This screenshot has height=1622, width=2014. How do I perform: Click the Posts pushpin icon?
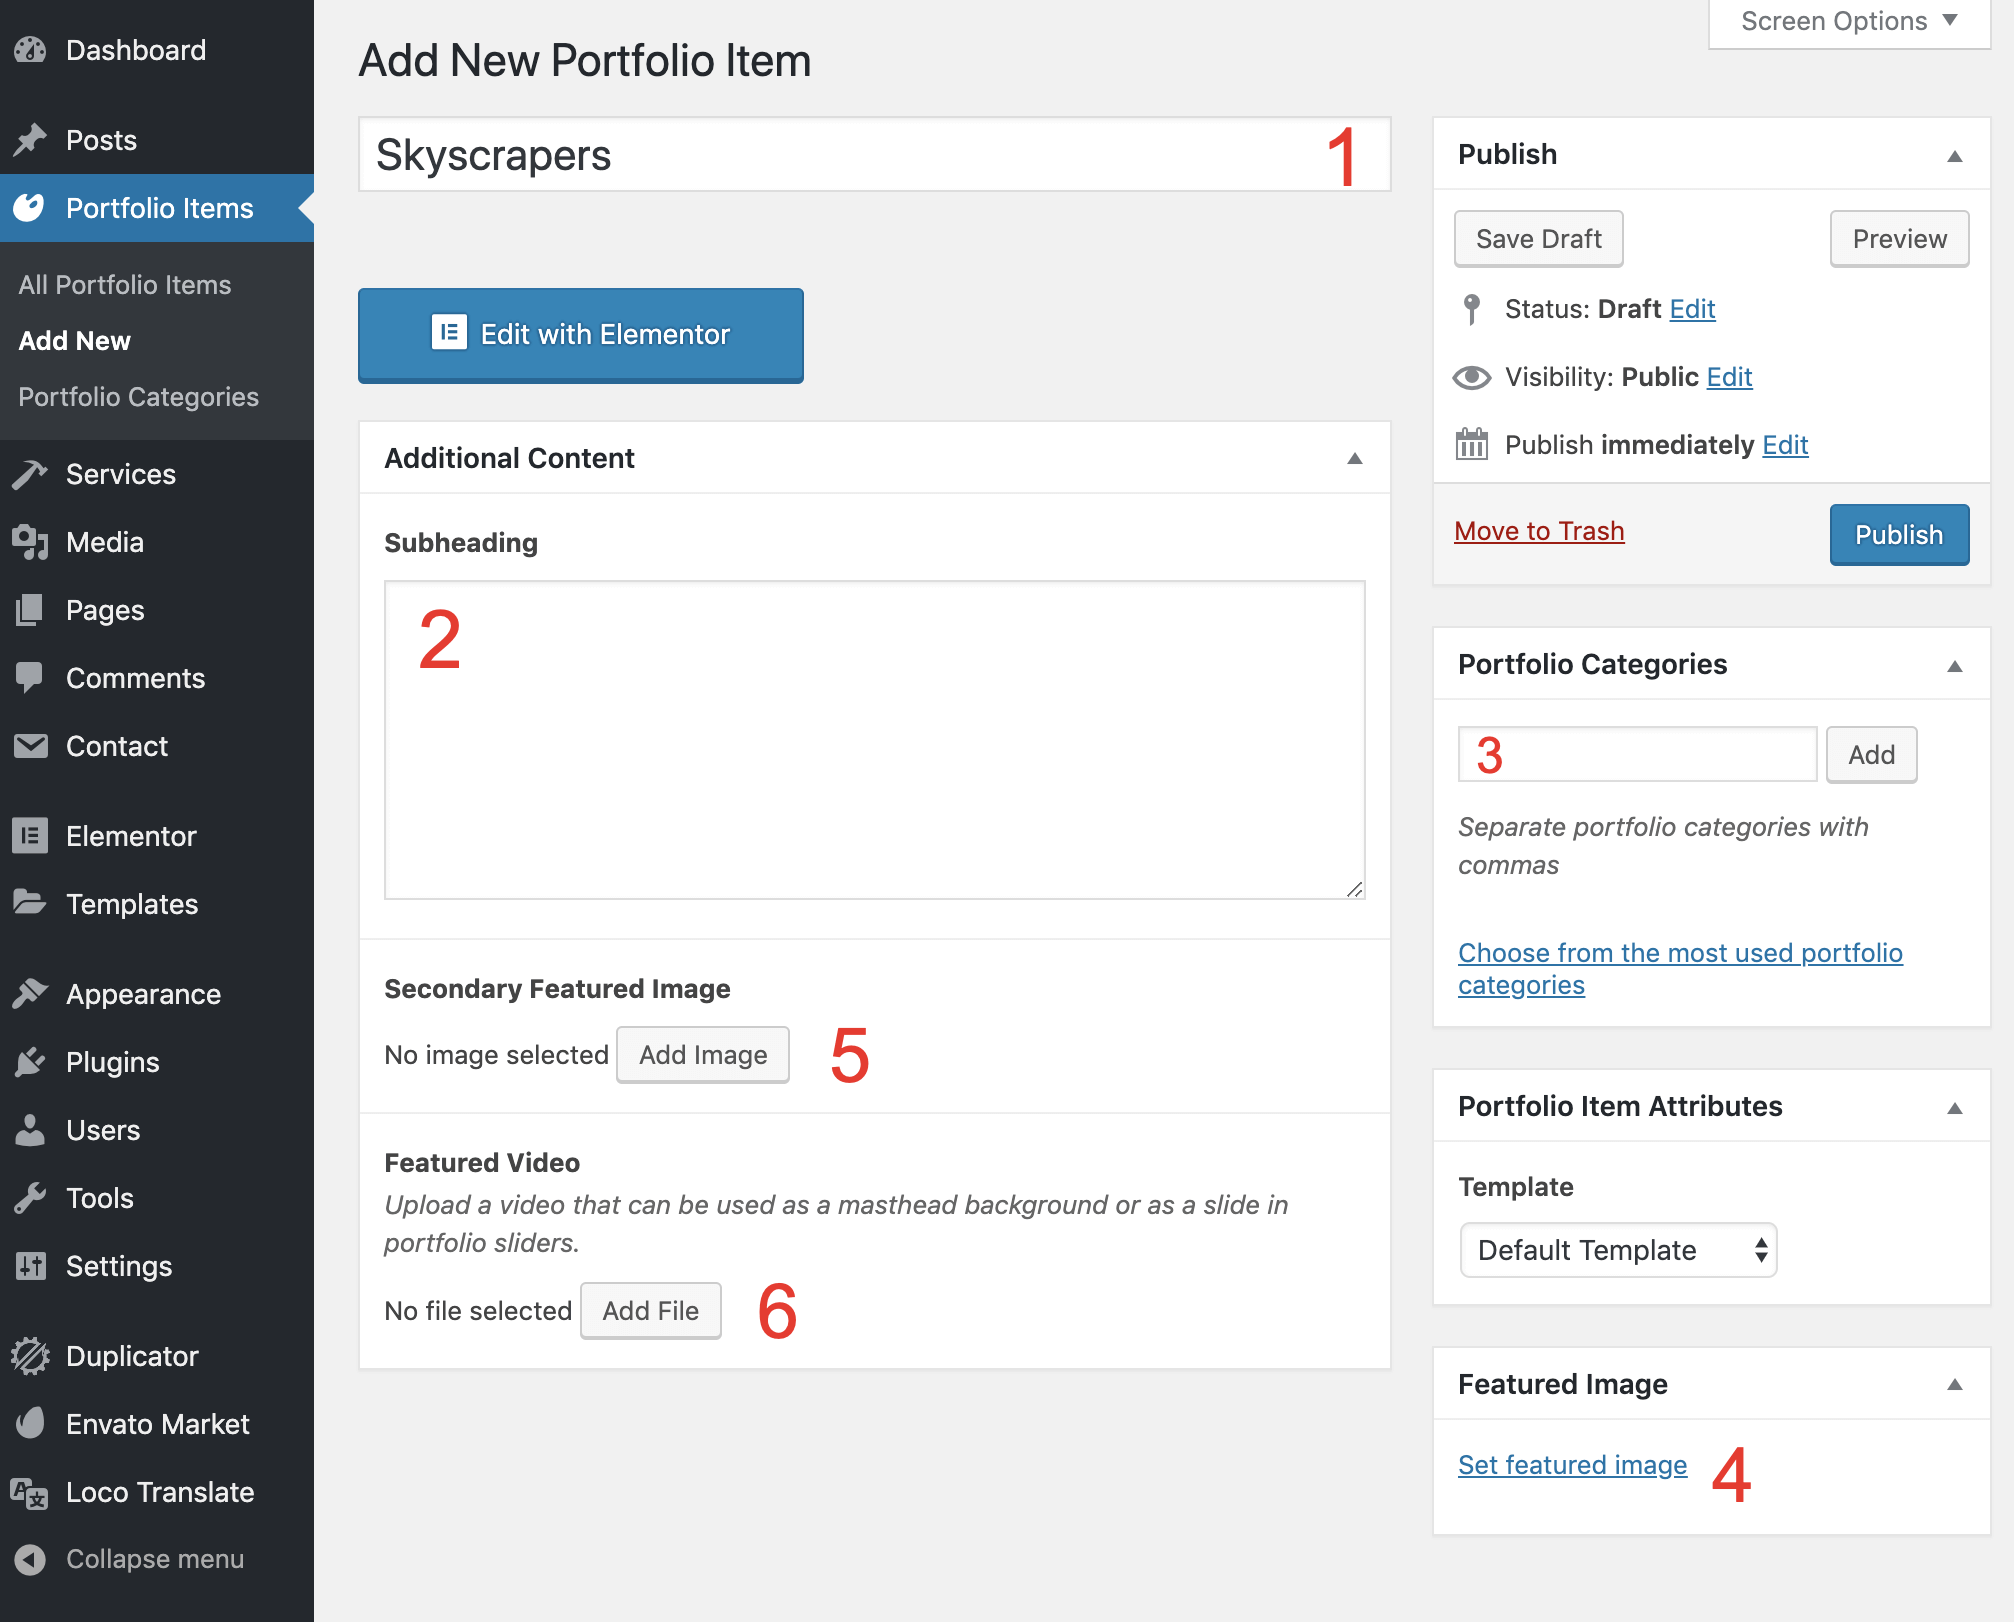pos(31,140)
